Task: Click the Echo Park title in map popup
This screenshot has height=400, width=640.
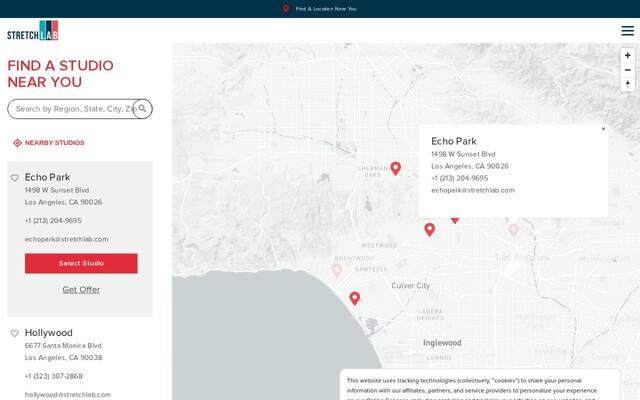Action: [454, 141]
